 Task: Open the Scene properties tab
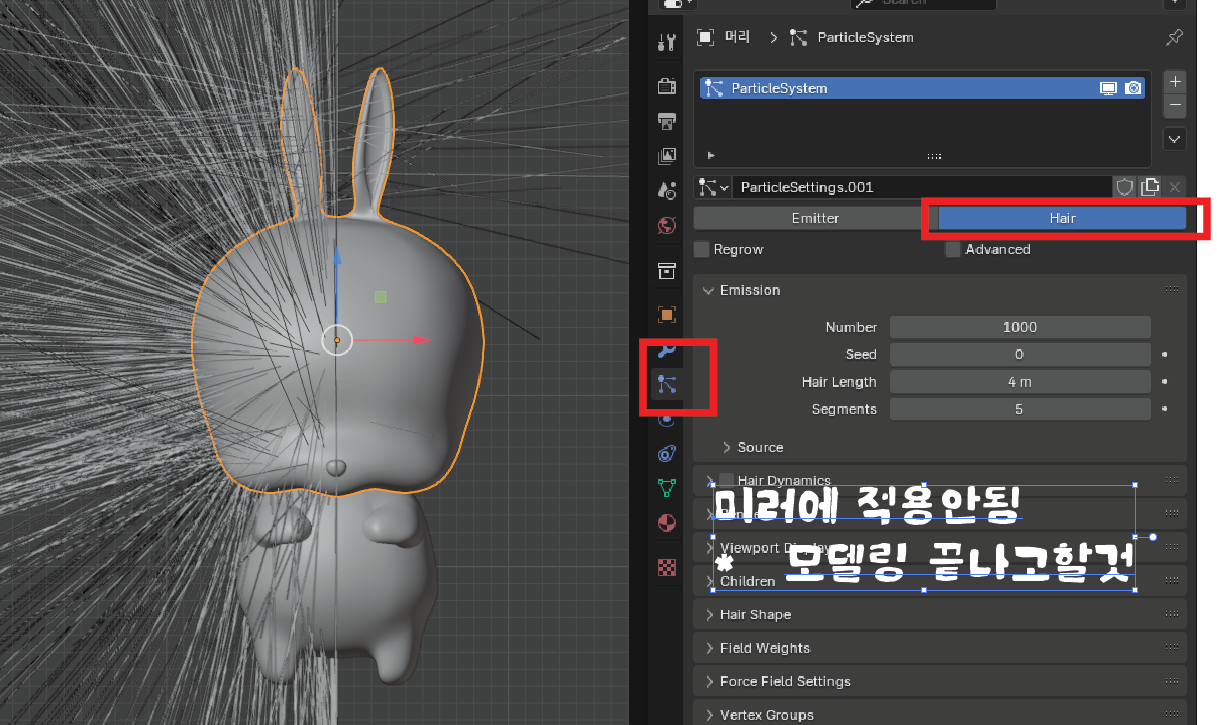[x=667, y=190]
